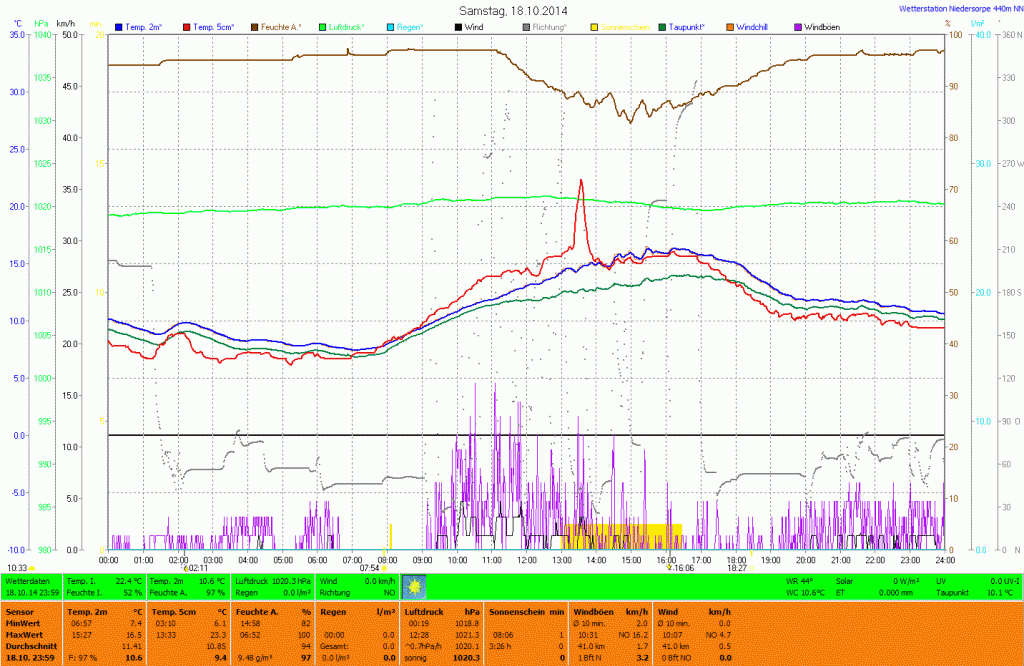Image resolution: width=1024 pixels, height=666 pixels.
Task: Click the Wind legend label
Action: (476, 26)
